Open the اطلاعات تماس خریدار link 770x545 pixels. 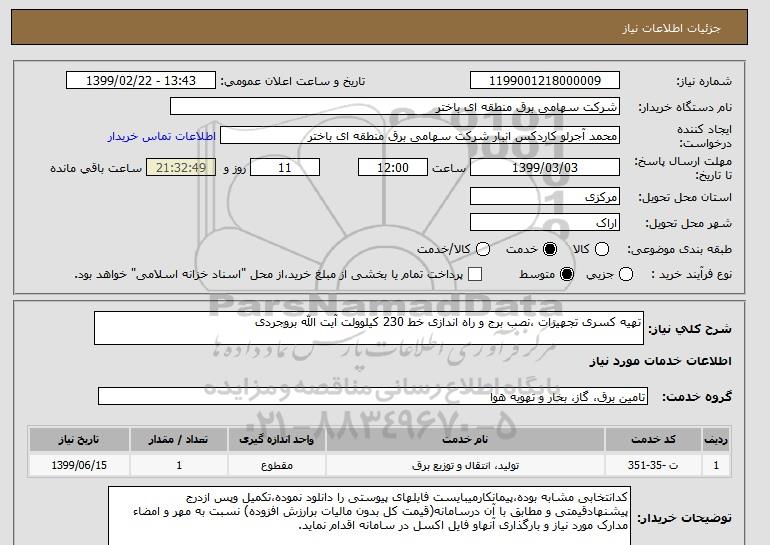[162, 136]
